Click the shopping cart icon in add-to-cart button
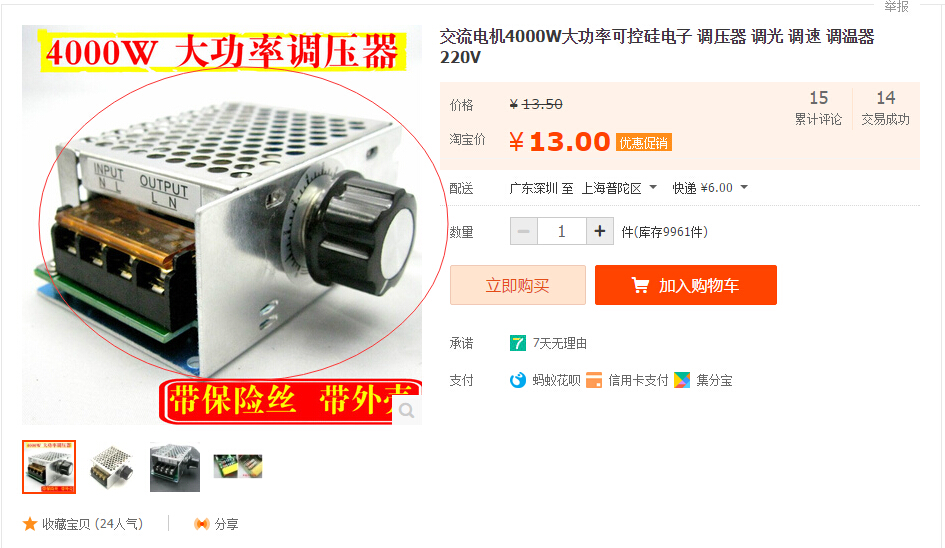Screen dimensions: 945x548 (x=640, y=285)
